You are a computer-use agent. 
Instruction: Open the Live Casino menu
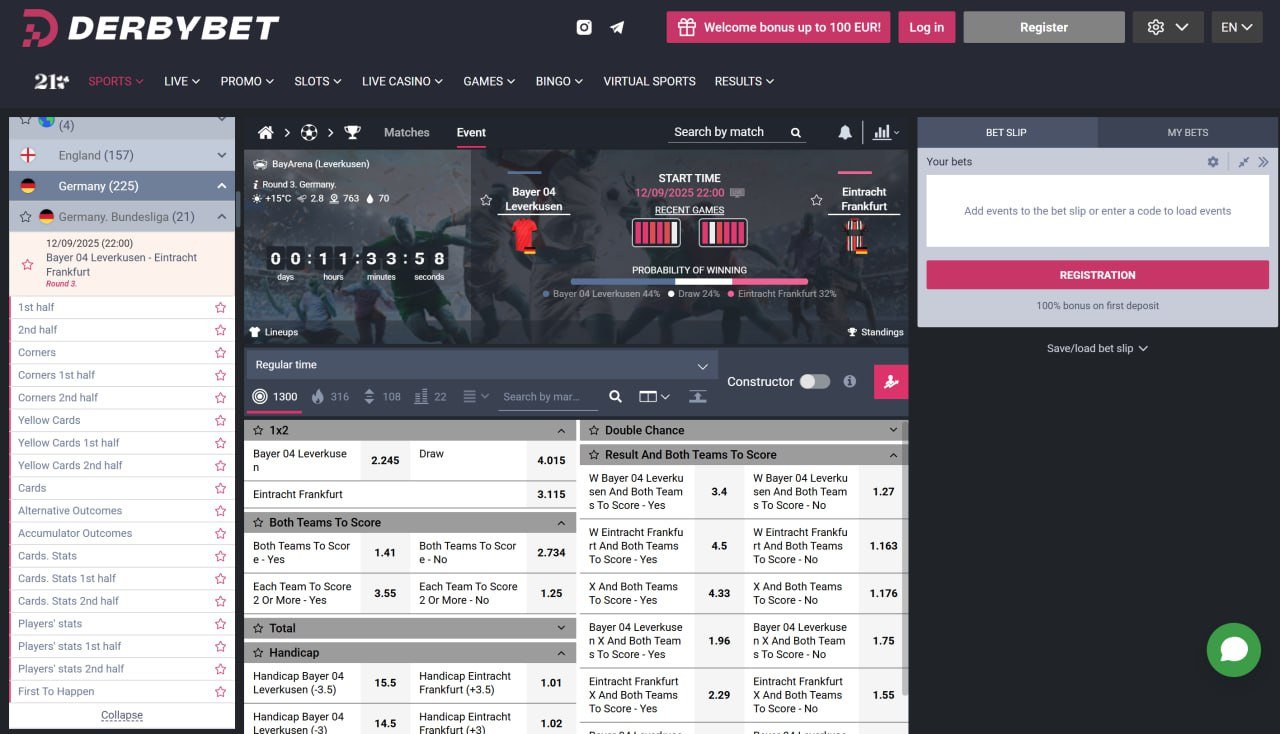coord(403,81)
